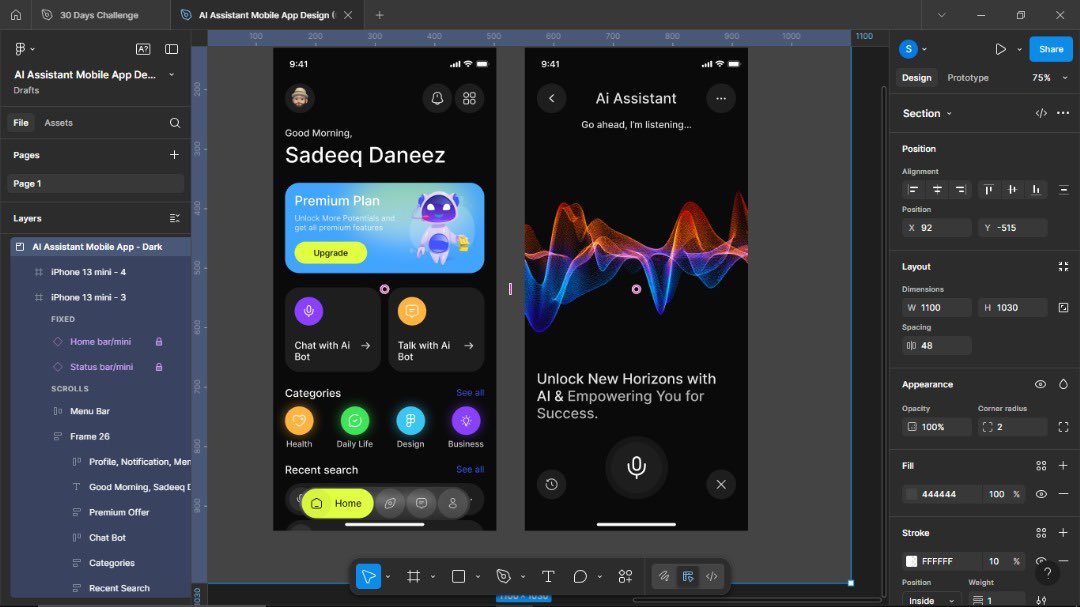Align left alignment icon
The height and width of the screenshot is (607, 1080).
[913, 189]
